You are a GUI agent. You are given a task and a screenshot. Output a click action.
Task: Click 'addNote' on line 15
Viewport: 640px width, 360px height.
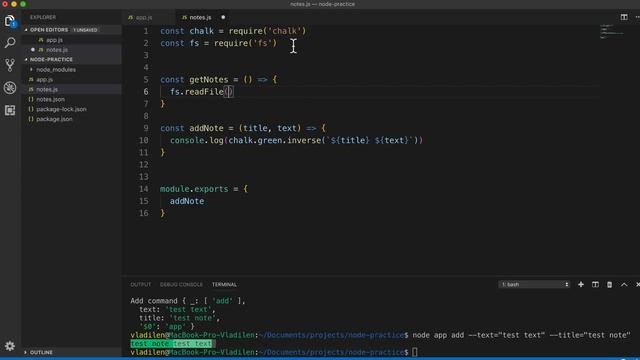[x=187, y=201]
